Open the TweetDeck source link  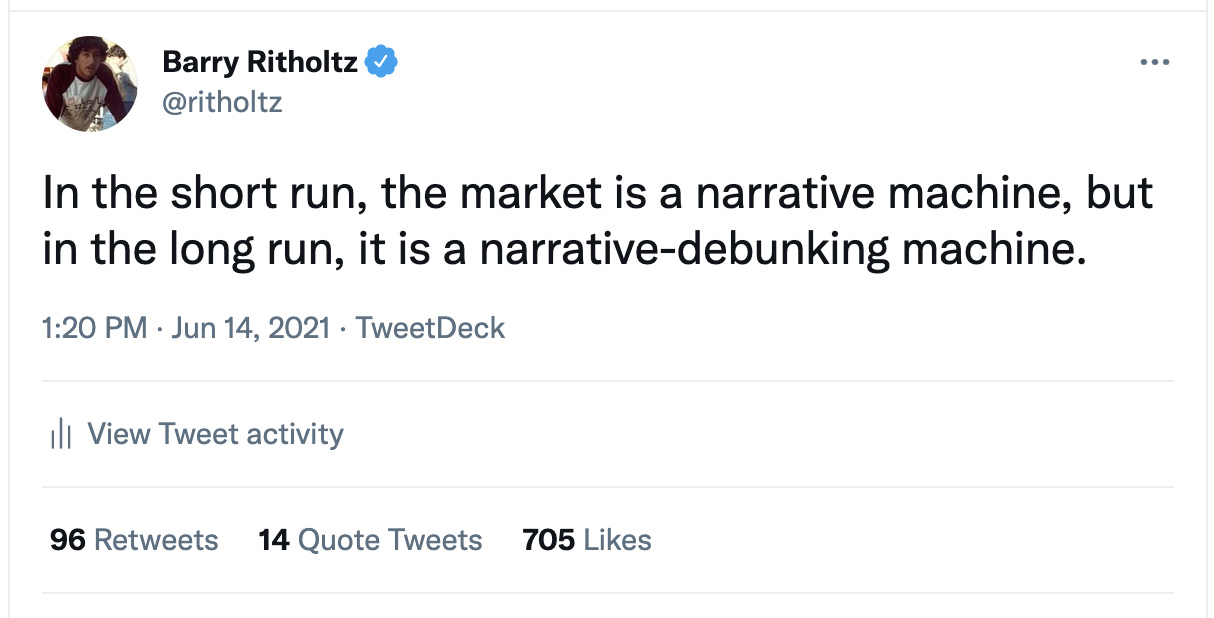click(x=430, y=327)
